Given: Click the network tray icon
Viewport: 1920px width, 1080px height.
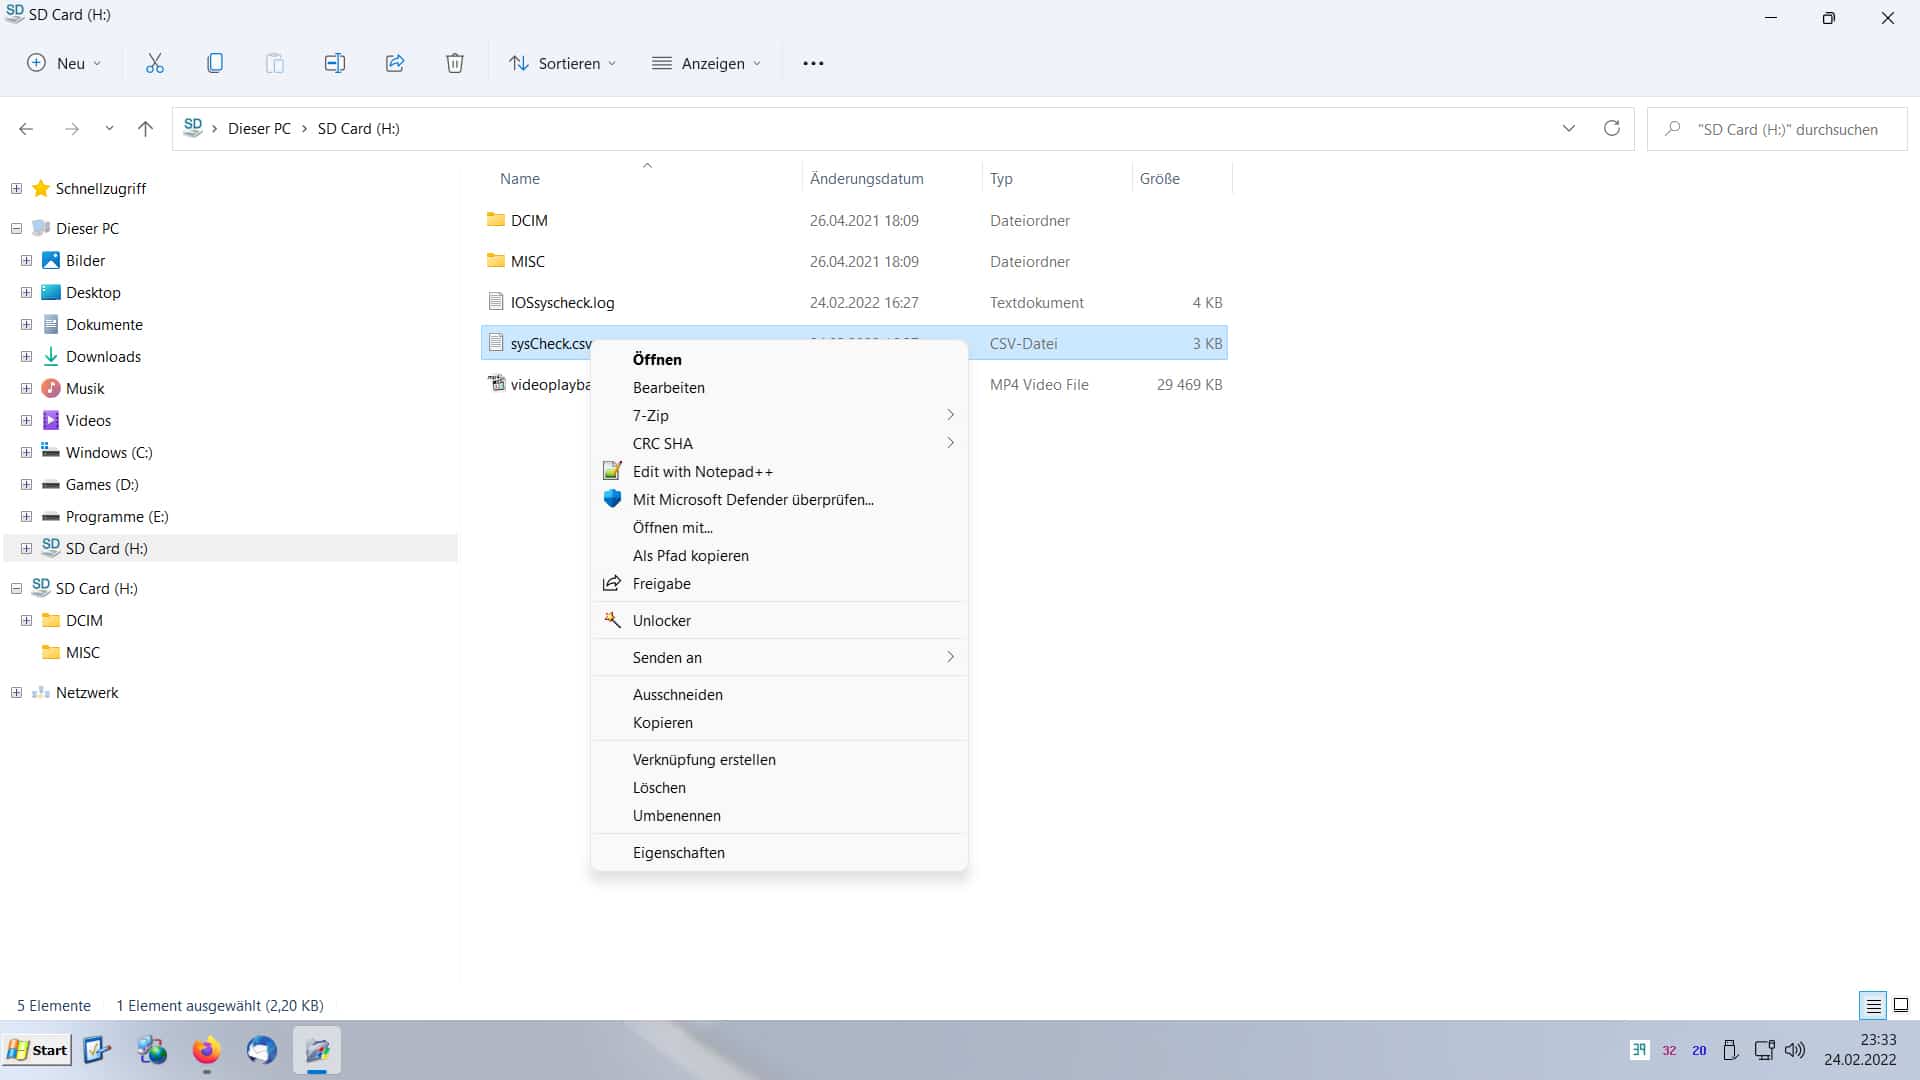Looking at the screenshot, I should (x=1764, y=1050).
